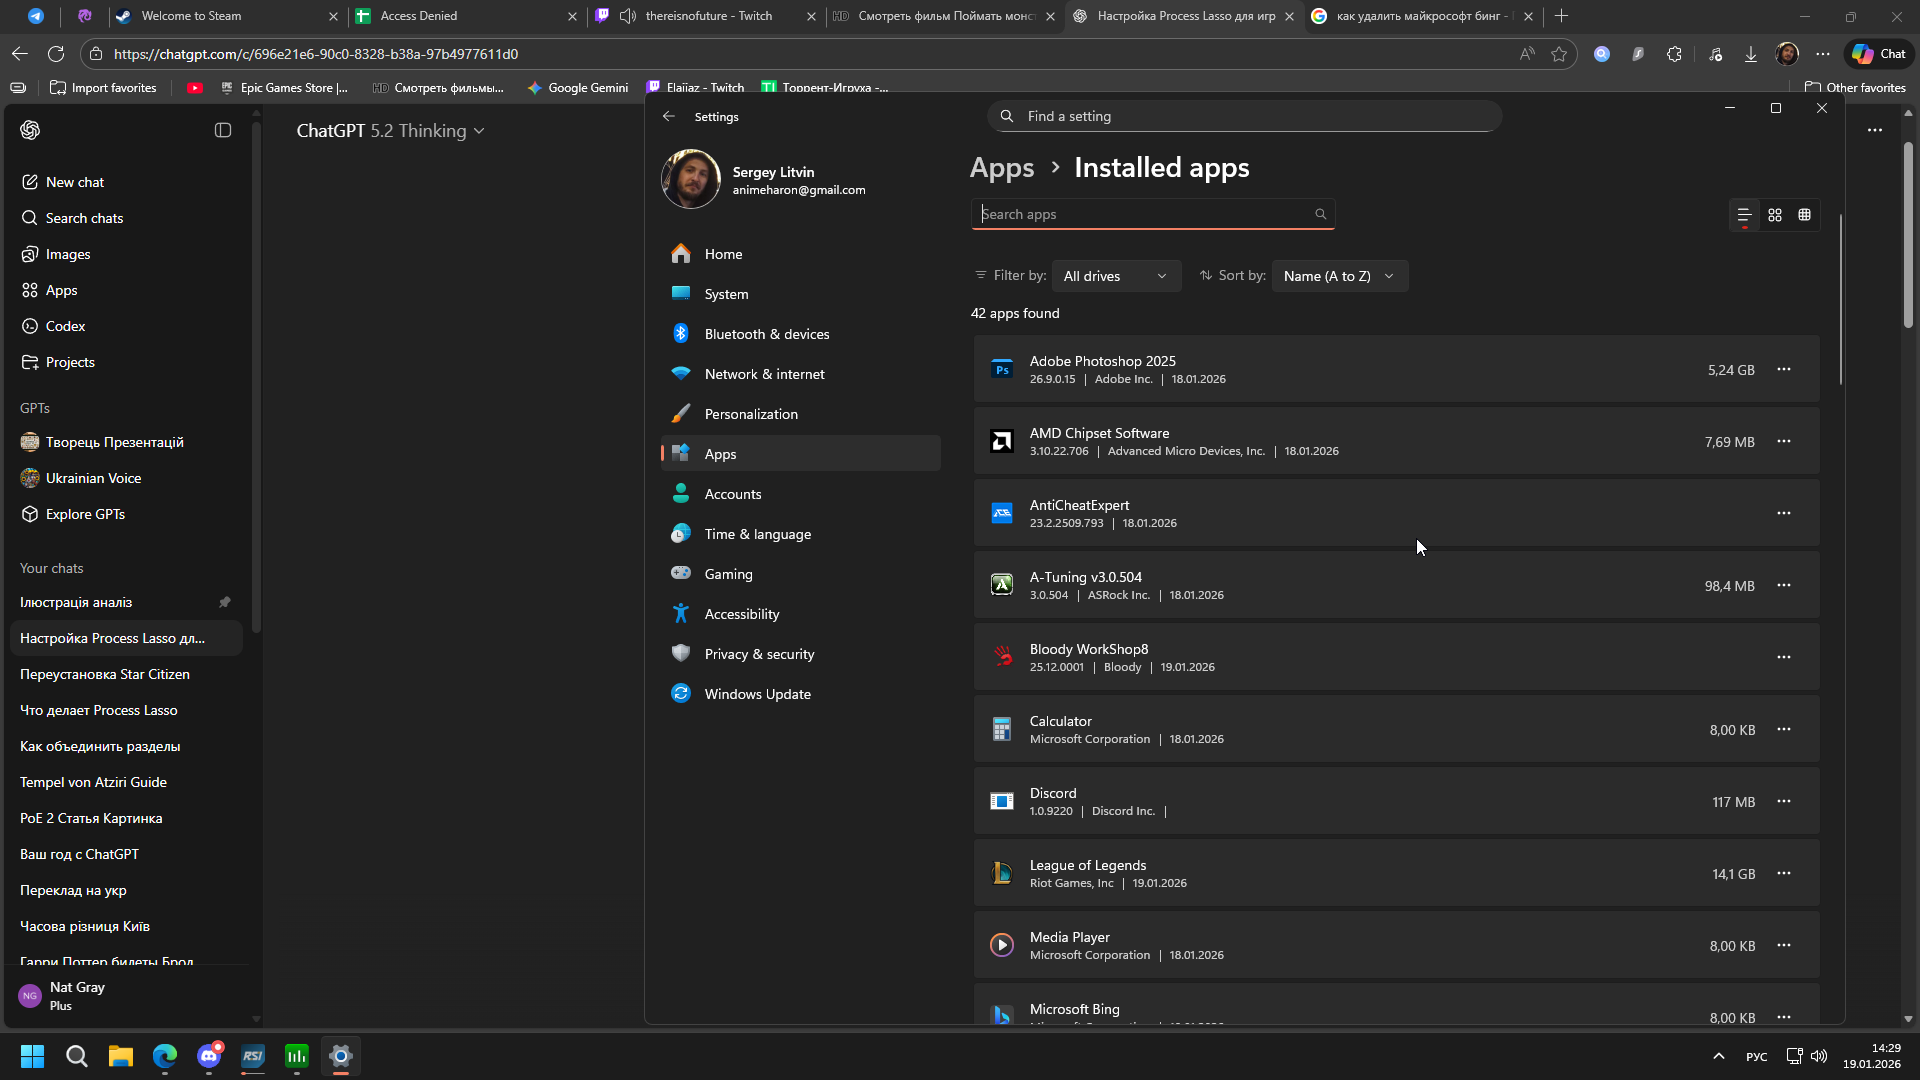Switch to grid view of installed apps
1920x1080 pixels.
tap(1775, 215)
